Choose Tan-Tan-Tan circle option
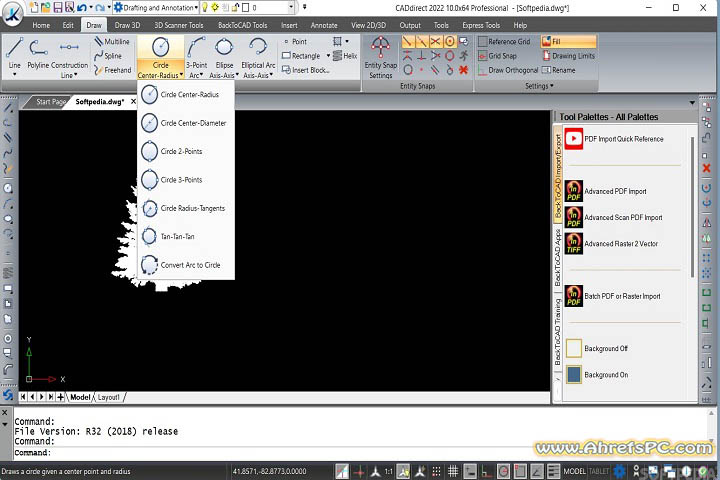720x480 pixels. click(x=186, y=237)
